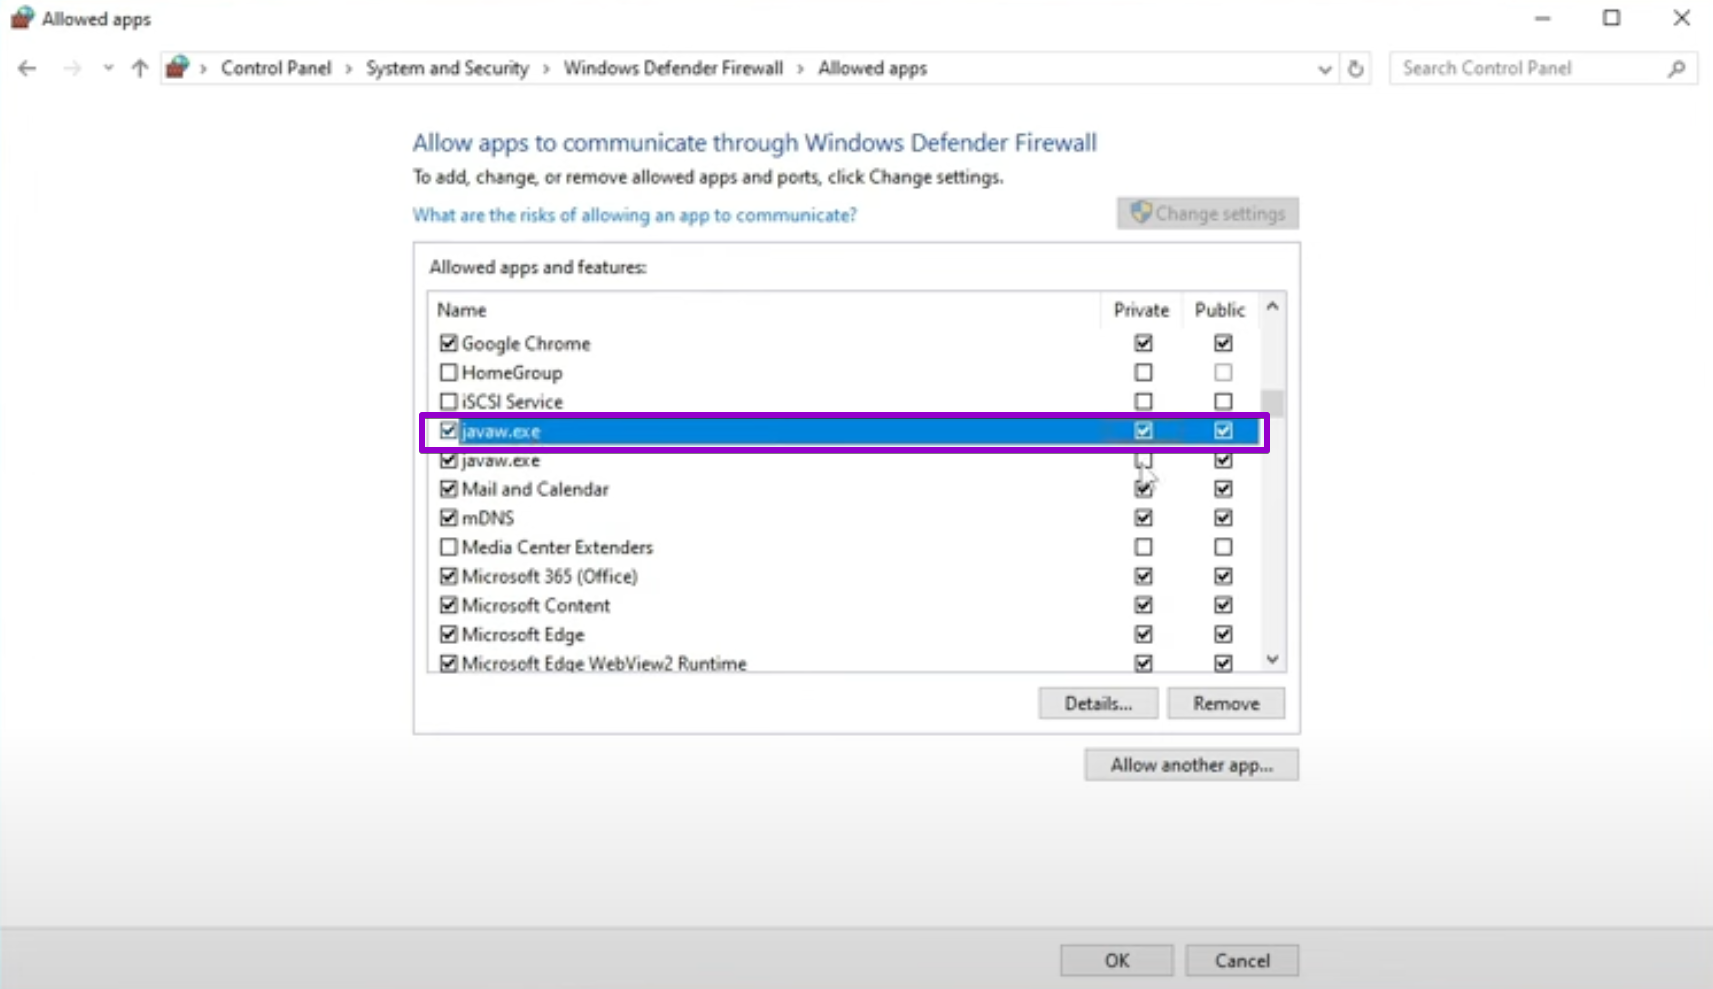Maximize the Allowed apps window

(x=1611, y=18)
